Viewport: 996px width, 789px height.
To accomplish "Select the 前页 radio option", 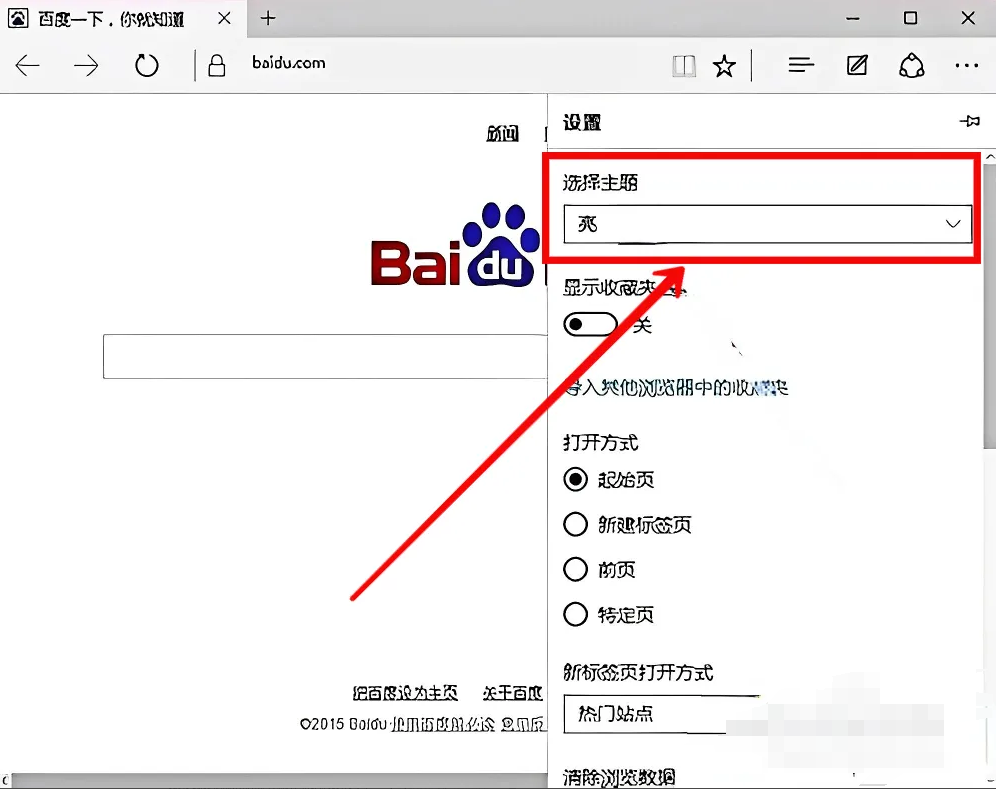I will (575, 569).
